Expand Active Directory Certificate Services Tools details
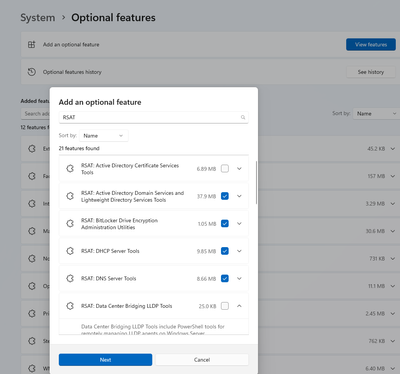The image size is (400, 374). [239, 169]
